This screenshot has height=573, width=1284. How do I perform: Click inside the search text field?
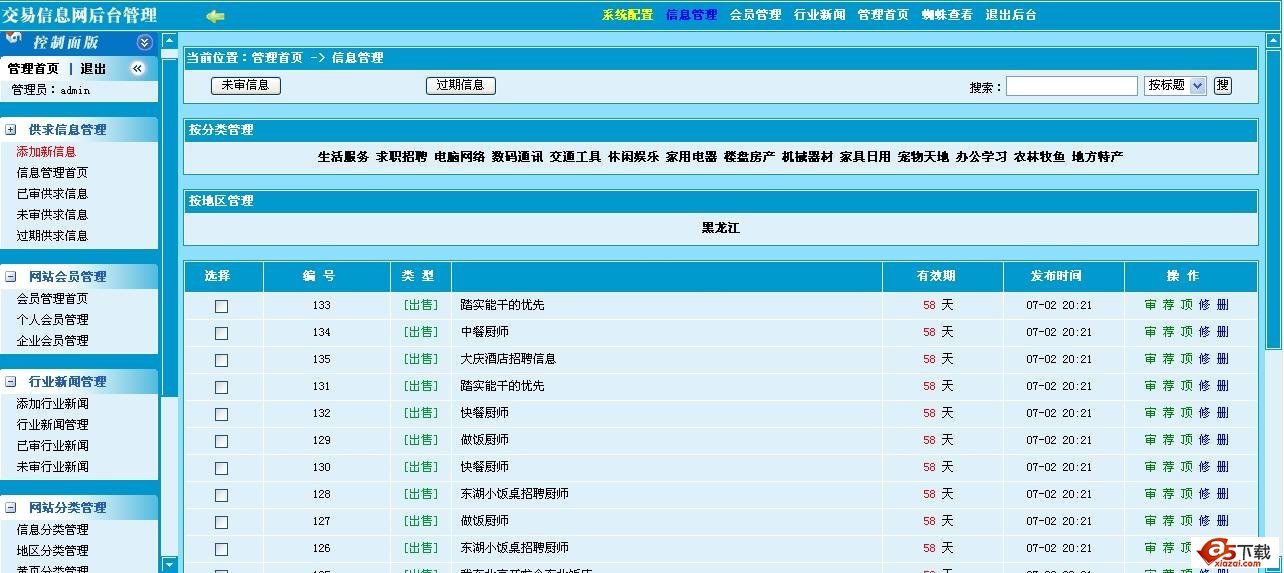point(1072,86)
